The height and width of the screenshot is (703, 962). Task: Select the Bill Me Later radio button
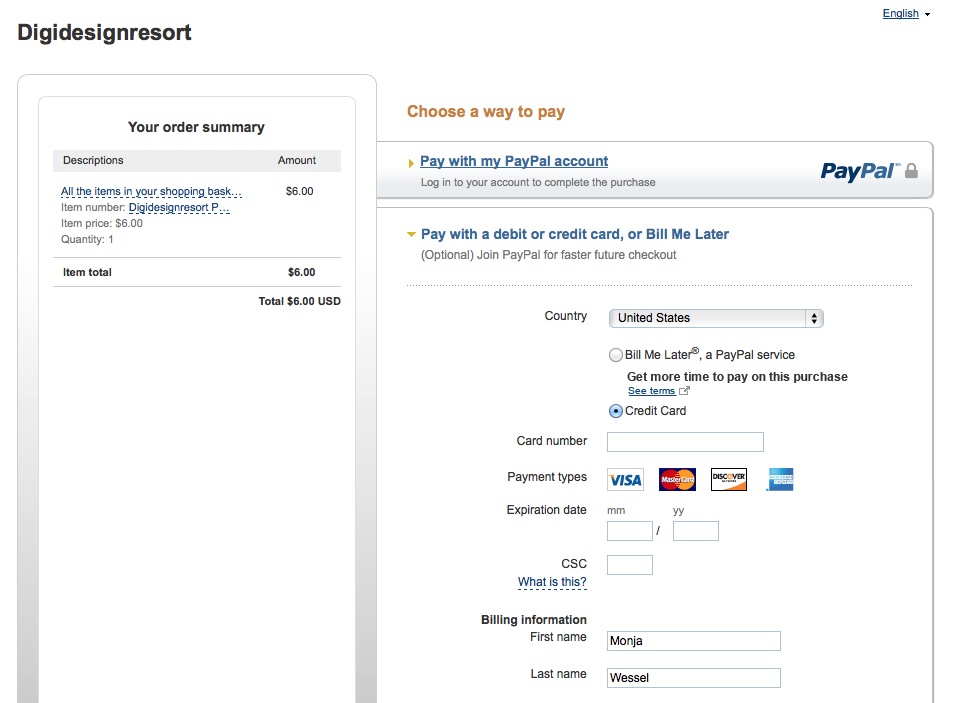tap(616, 355)
